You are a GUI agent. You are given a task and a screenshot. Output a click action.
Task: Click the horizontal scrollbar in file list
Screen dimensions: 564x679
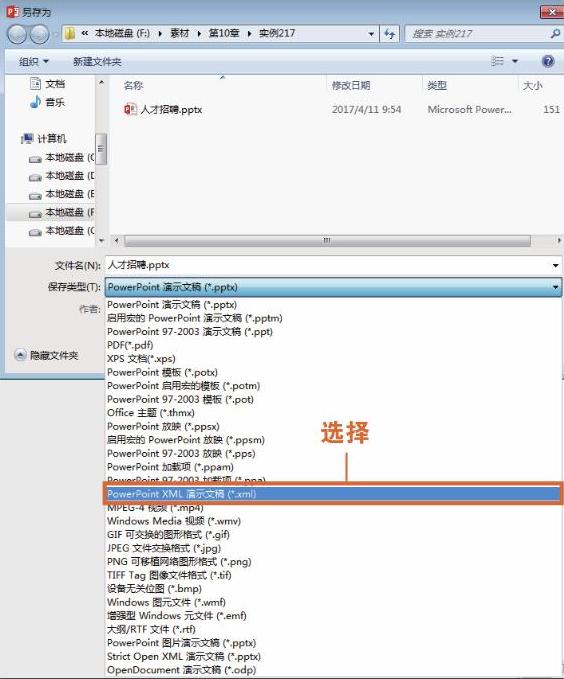(327, 240)
